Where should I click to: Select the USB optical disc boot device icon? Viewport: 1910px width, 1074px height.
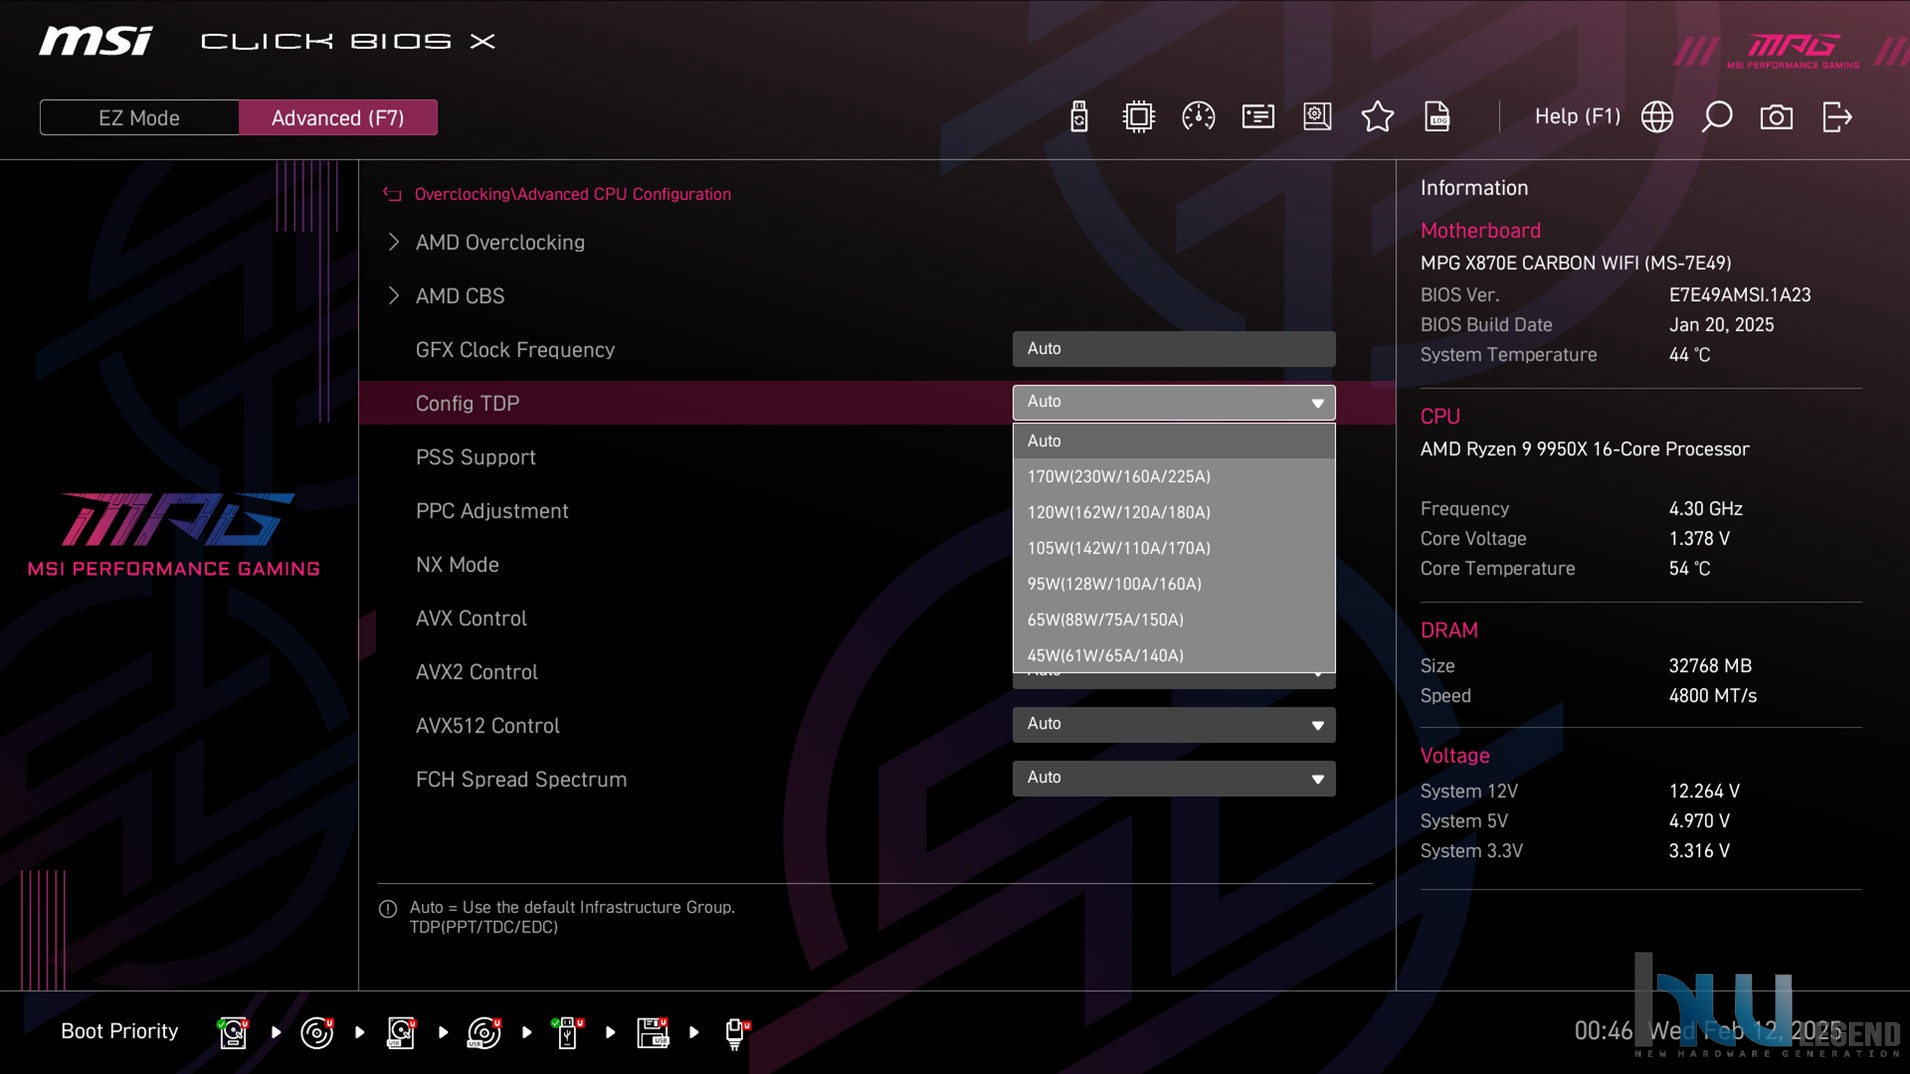point(484,1032)
